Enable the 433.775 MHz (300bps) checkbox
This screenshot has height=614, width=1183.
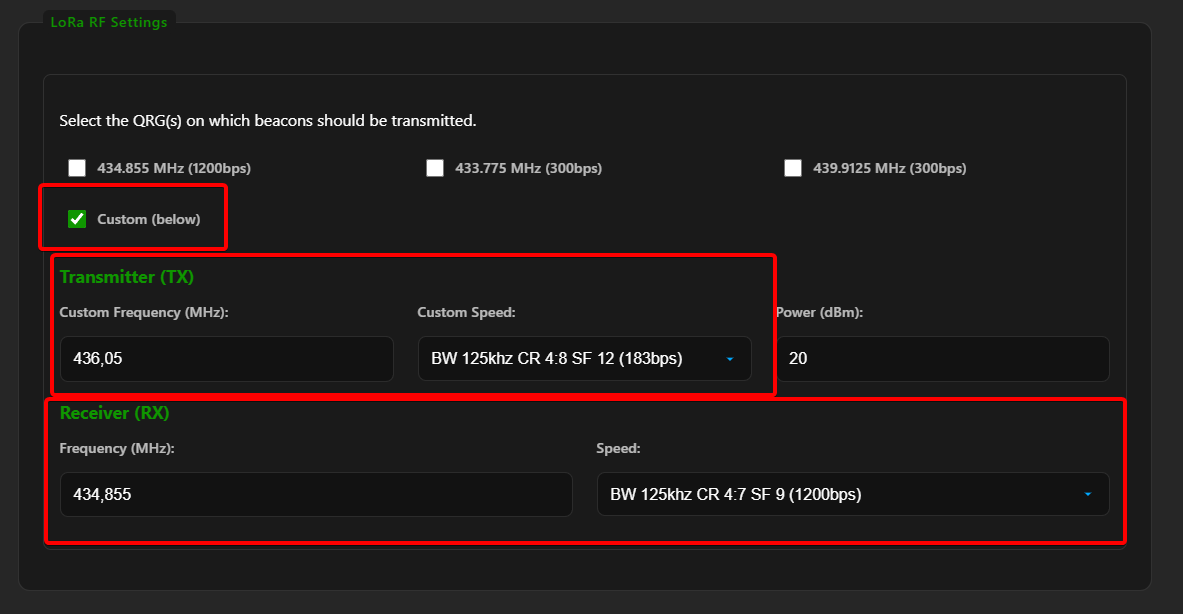(x=435, y=168)
